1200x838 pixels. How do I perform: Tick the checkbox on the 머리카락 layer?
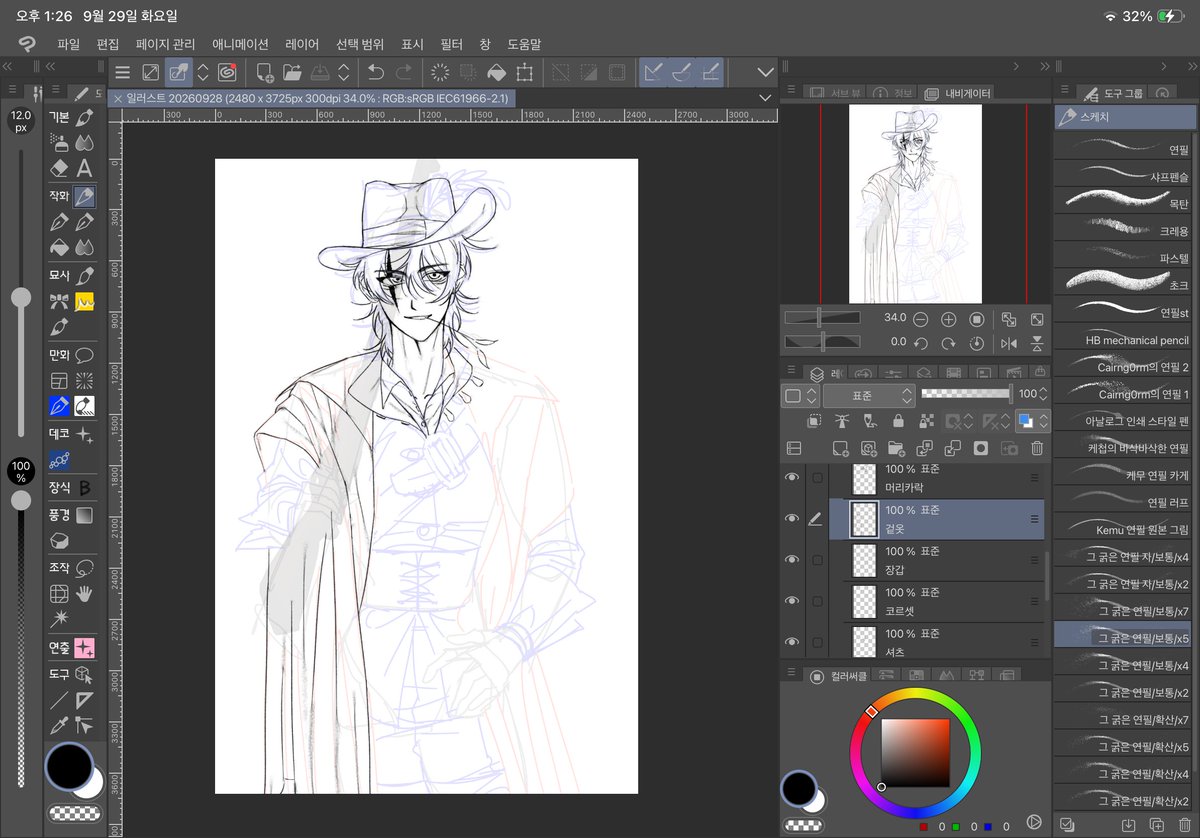(817, 478)
